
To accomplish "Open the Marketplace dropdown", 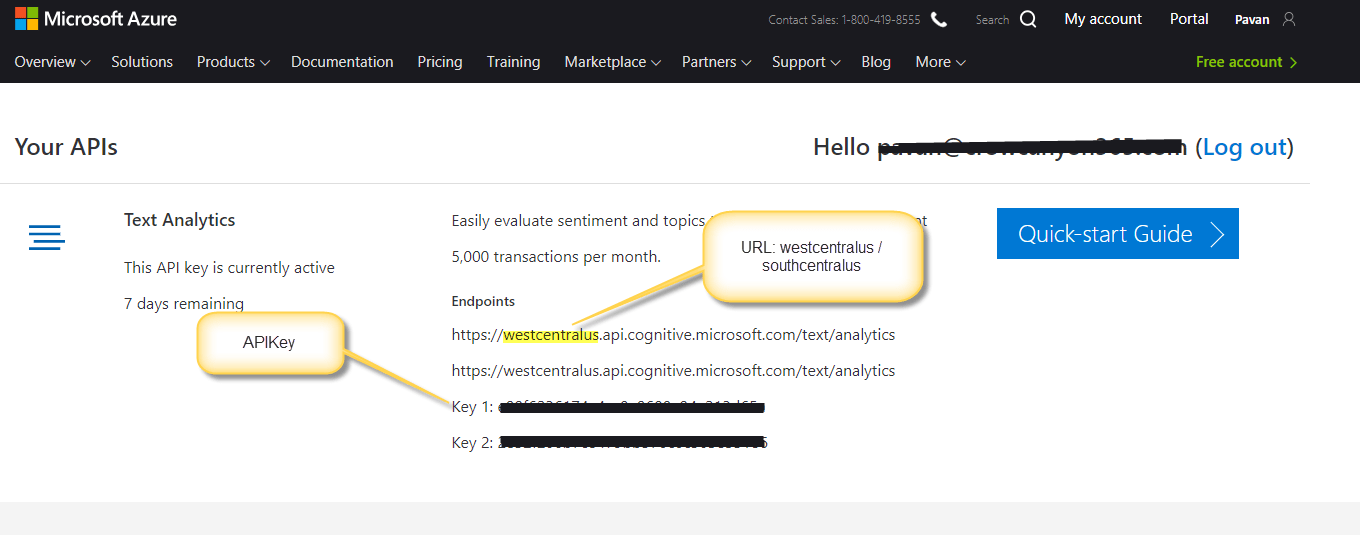I will tap(612, 62).
